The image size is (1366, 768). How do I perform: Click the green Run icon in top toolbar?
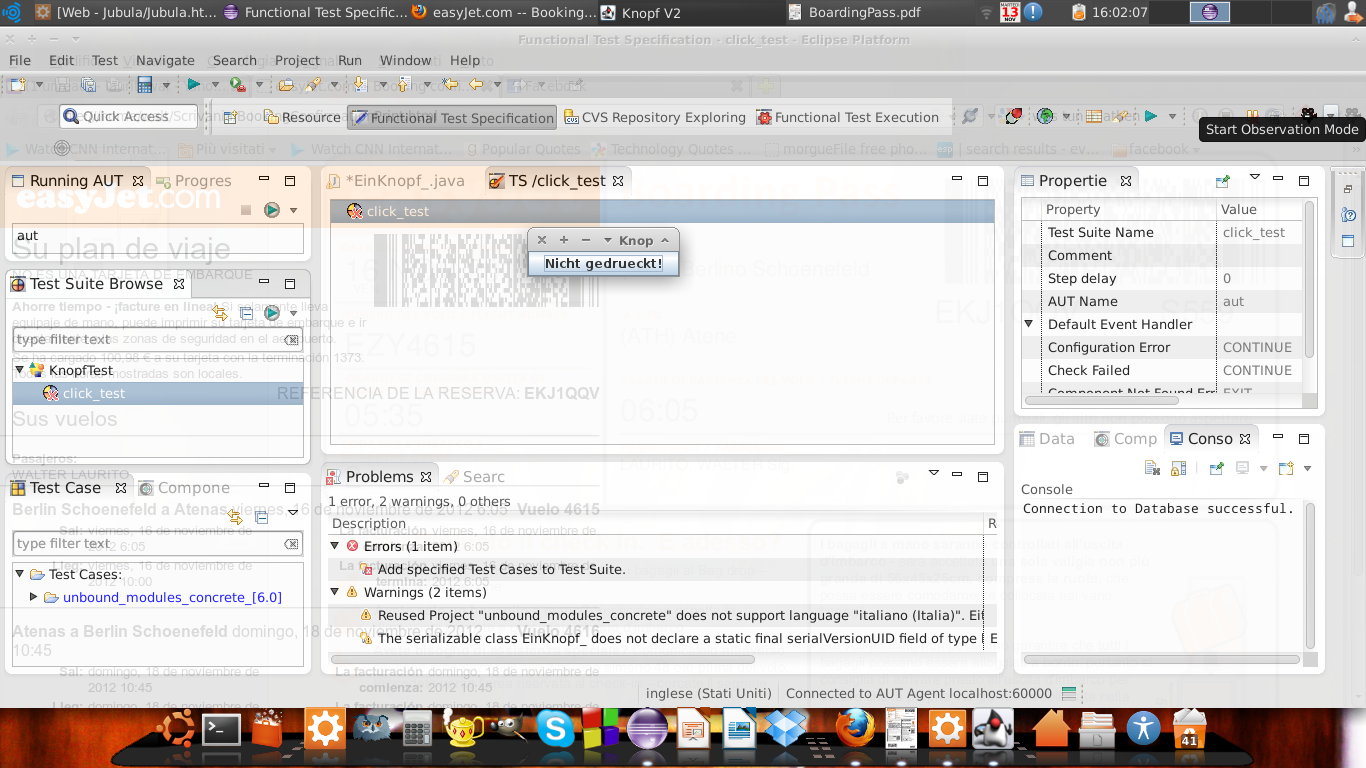(194, 85)
